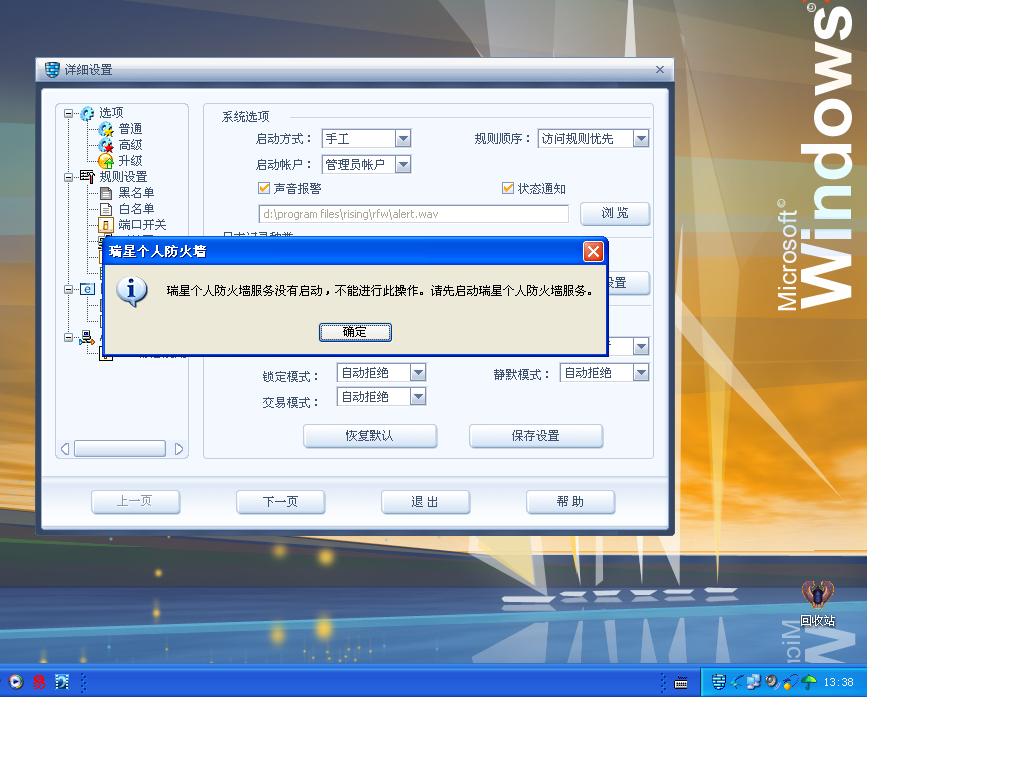Click the media player quick launch icon

click(x=16, y=682)
